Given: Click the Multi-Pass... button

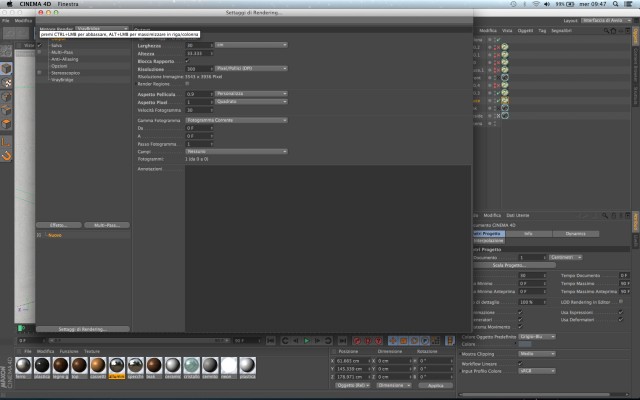Looking at the screenshot, I should click(x=107, y=225).
